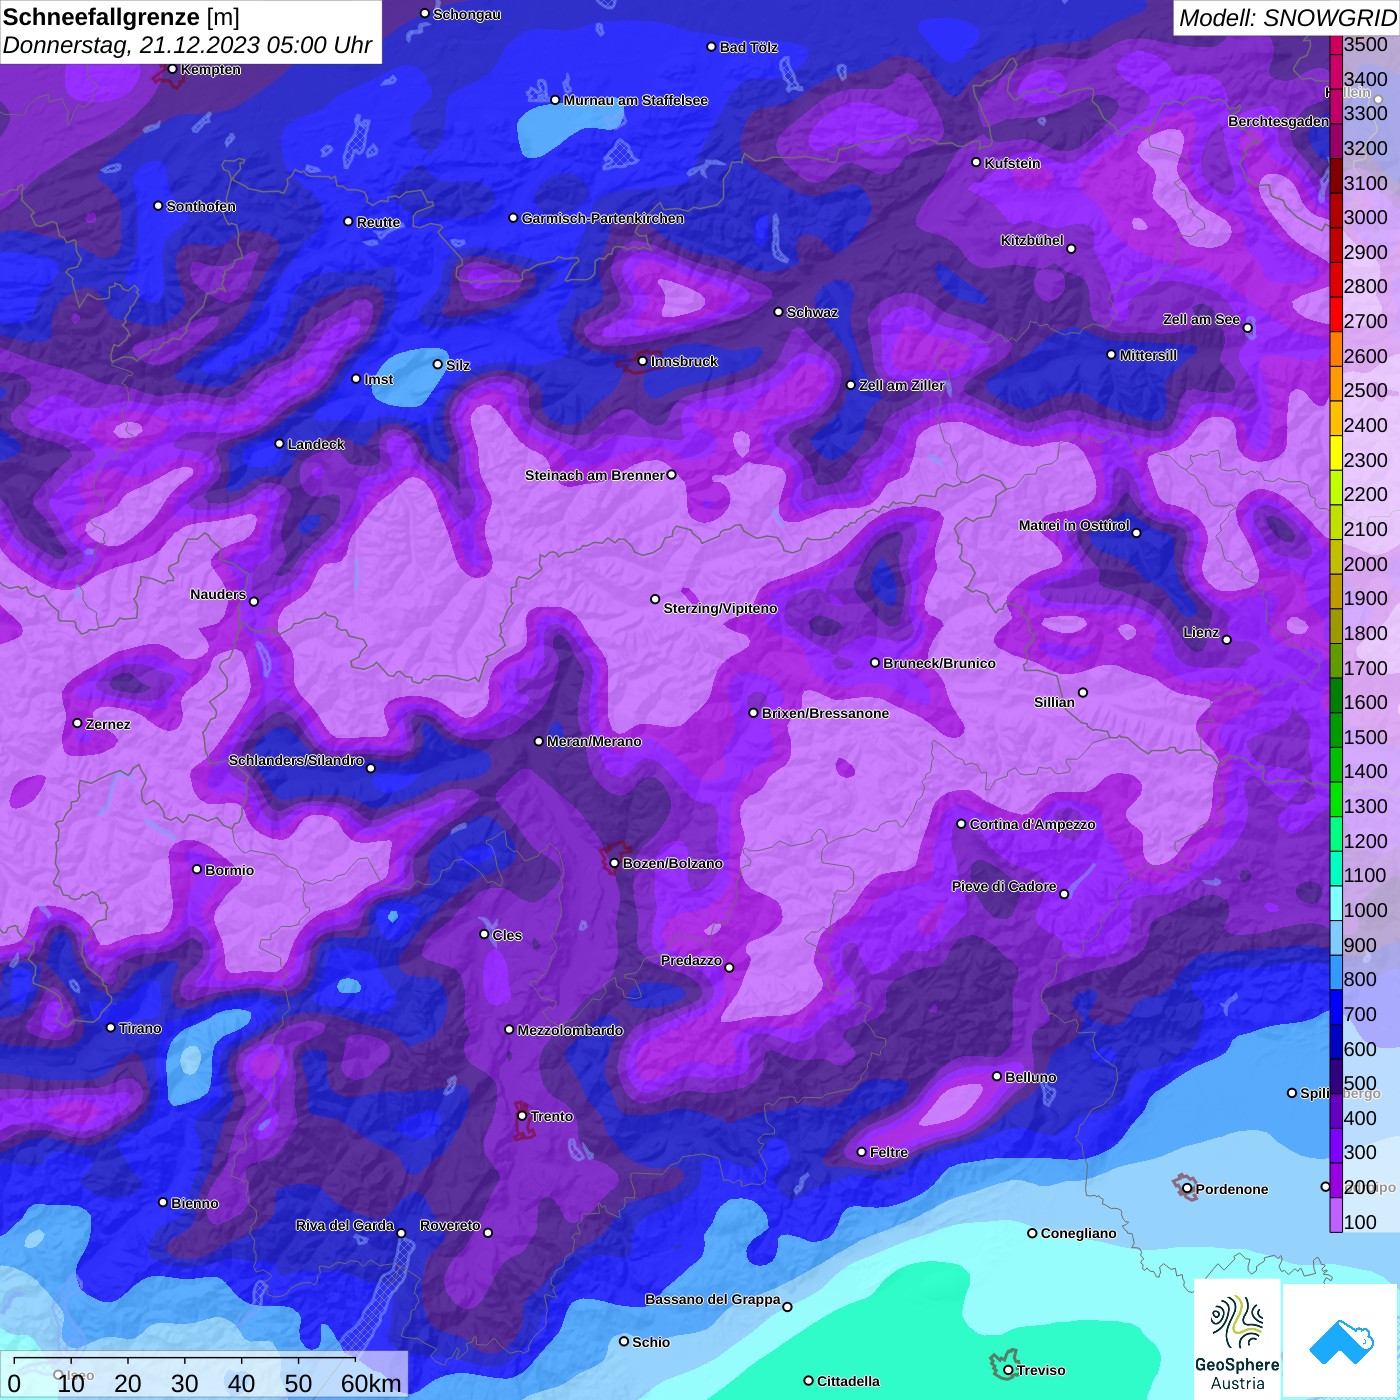This screenshot has width=1400, height=1400.
Task: Click the legend value 3500
Action: point(1365,44)
